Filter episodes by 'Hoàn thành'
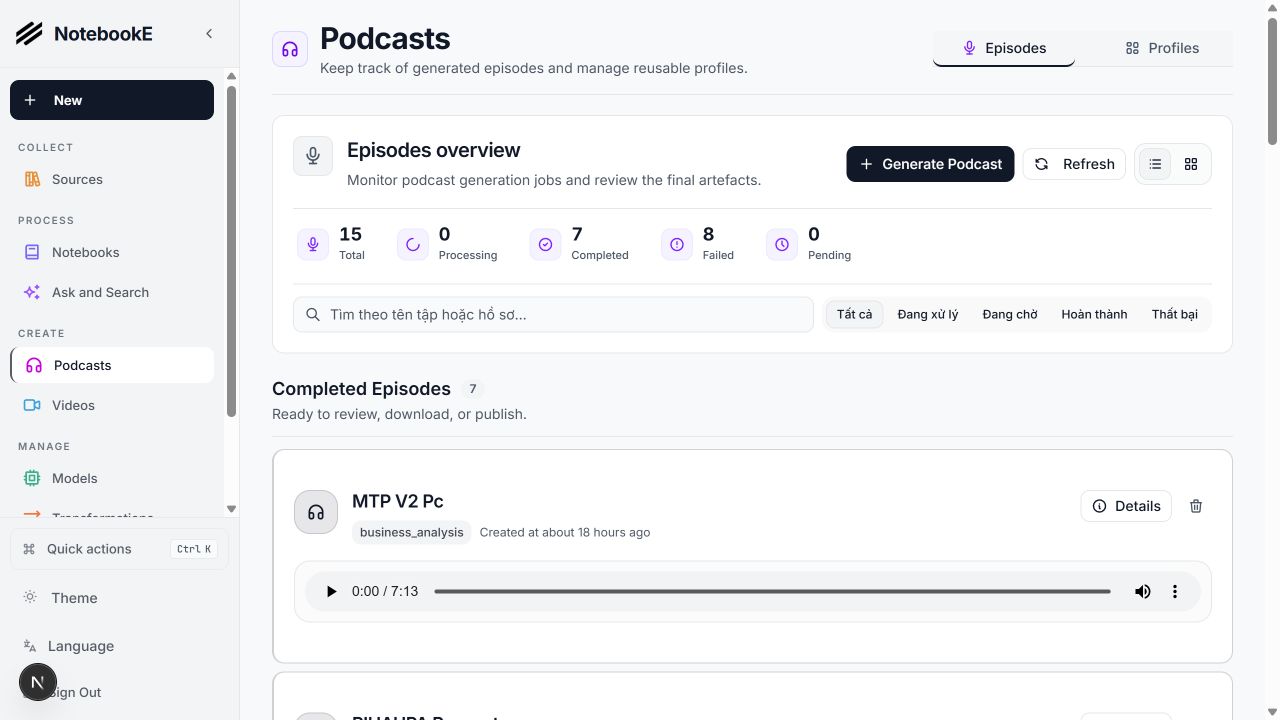The height and width of the screenshot is (720, 1280). pyautogui.click(x=1094, y=314)
